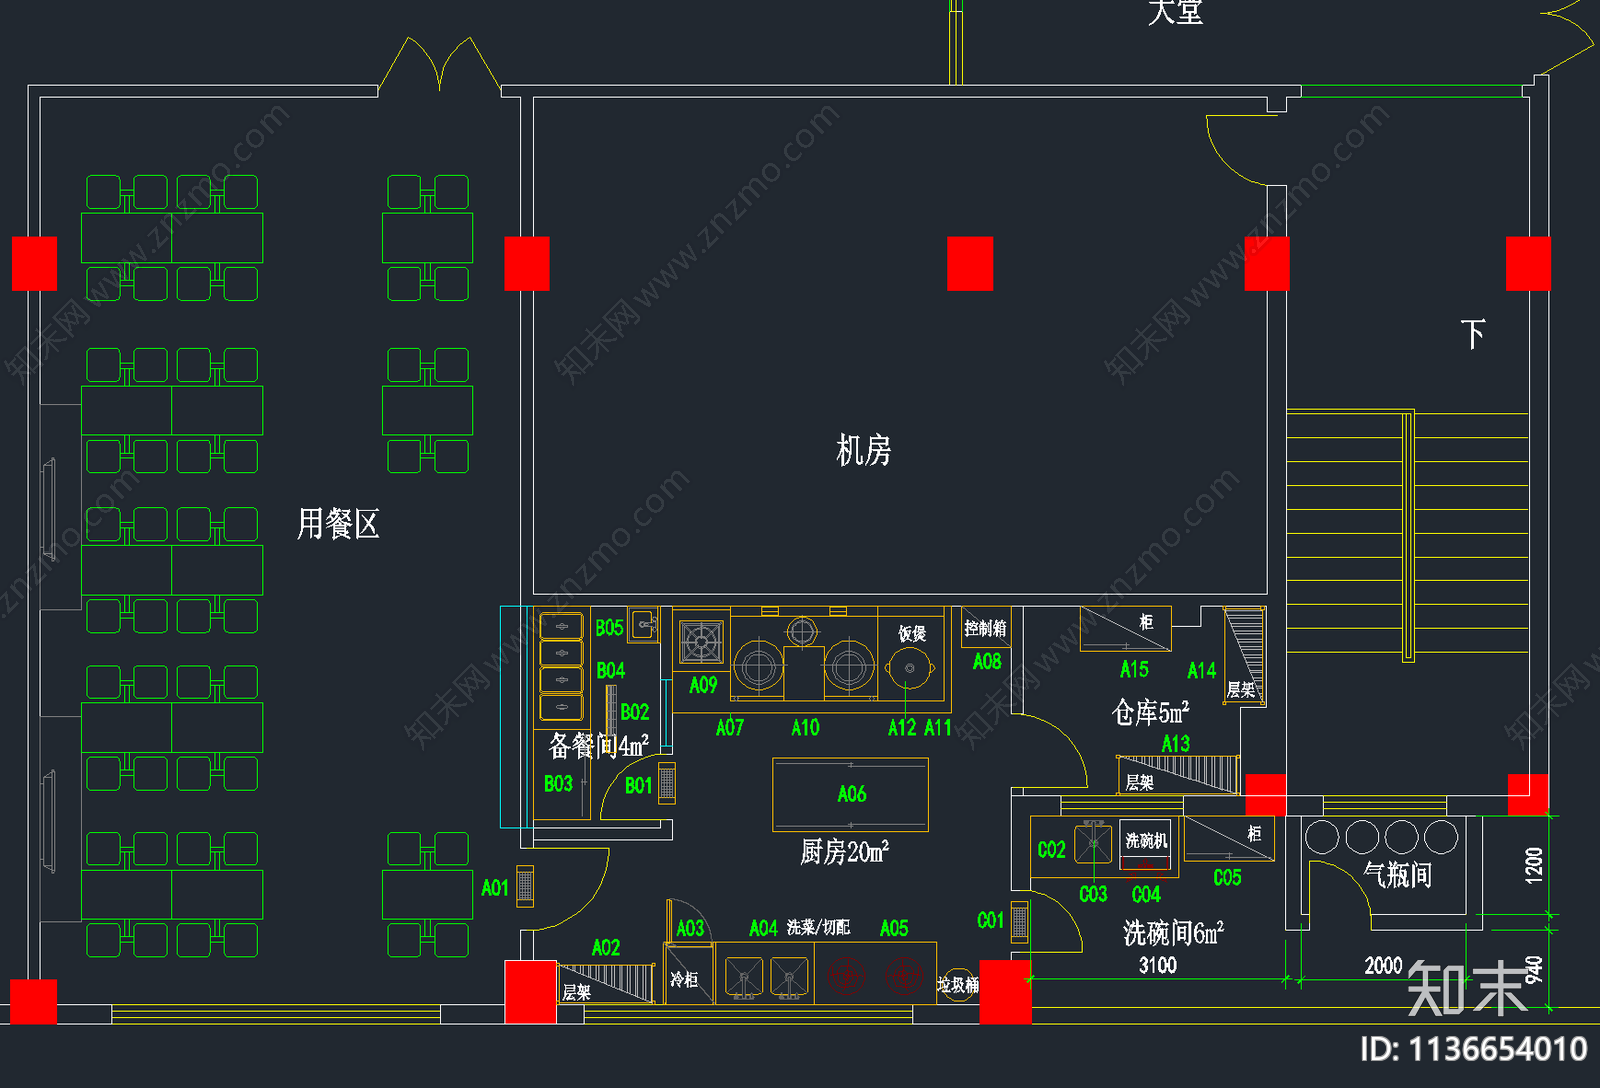The image size is (1600, 1088).
Task: Click equipment tag B04
Action: (611, 670)
